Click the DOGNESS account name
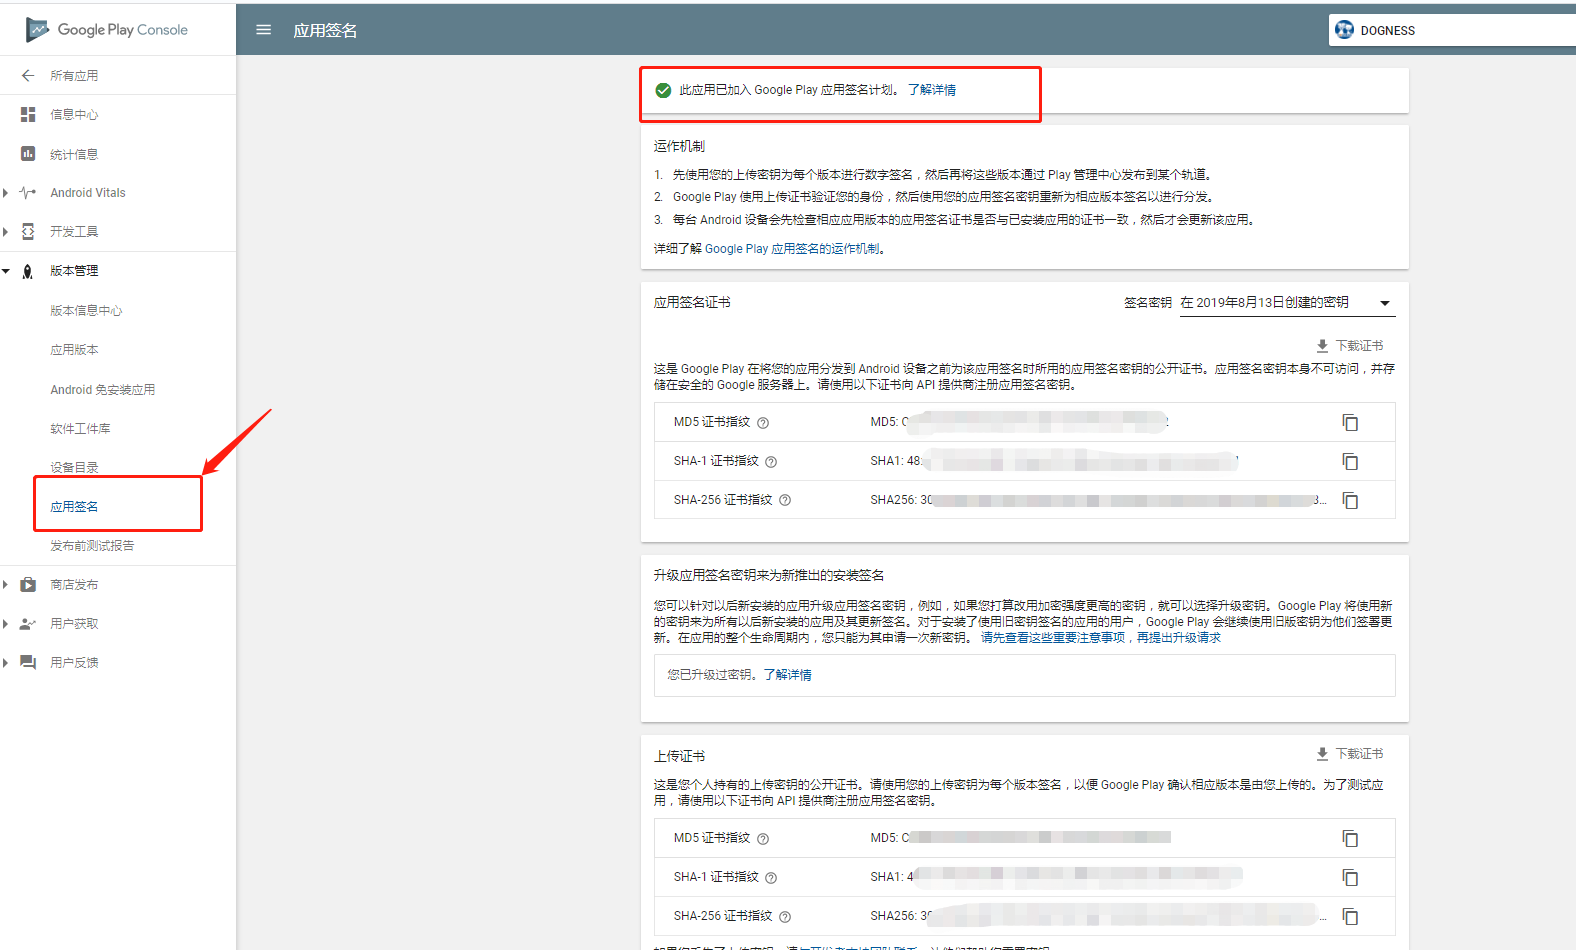 coord(1388,31)
